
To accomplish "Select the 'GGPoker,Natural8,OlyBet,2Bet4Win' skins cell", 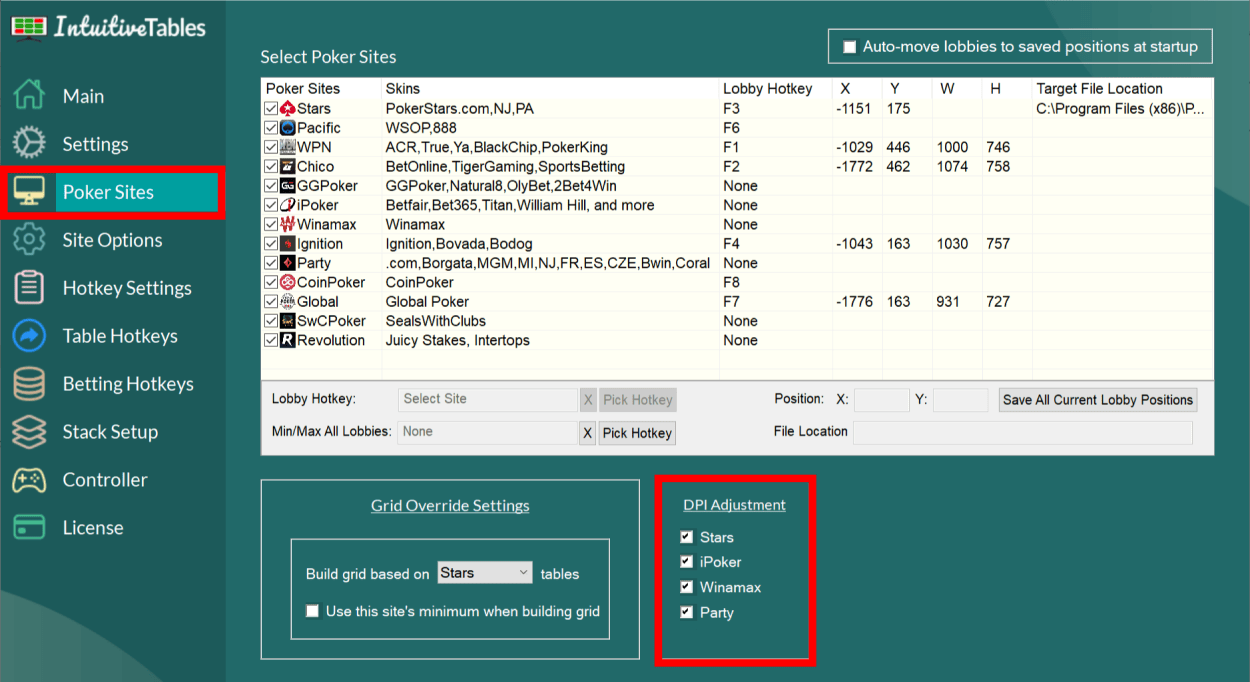I will tap(502, 186).
